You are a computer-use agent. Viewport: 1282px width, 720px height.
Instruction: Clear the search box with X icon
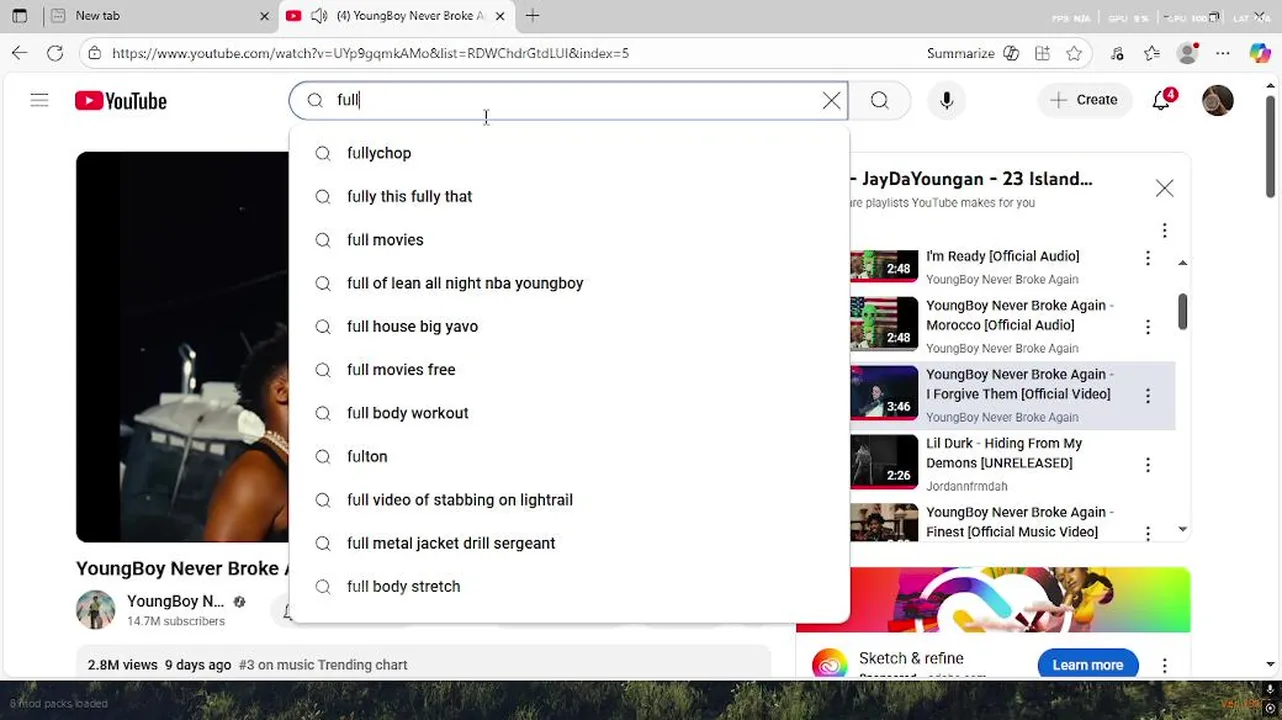[x=831, y=100]
